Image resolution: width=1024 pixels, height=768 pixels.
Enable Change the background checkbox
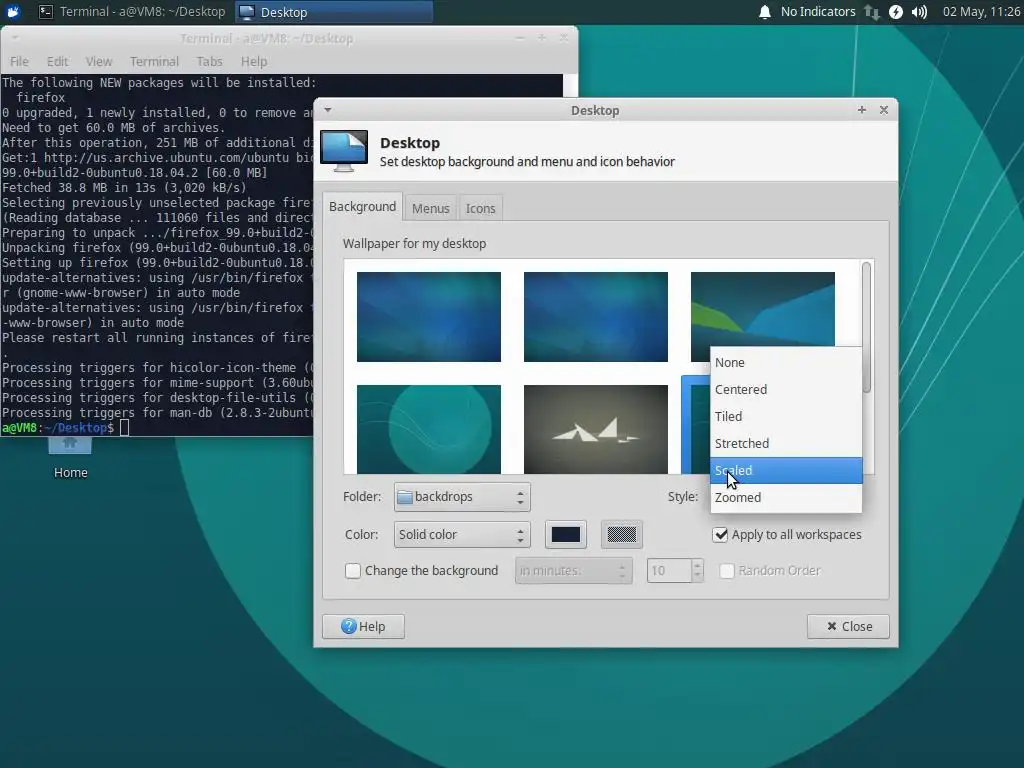[x=353, y=571]
